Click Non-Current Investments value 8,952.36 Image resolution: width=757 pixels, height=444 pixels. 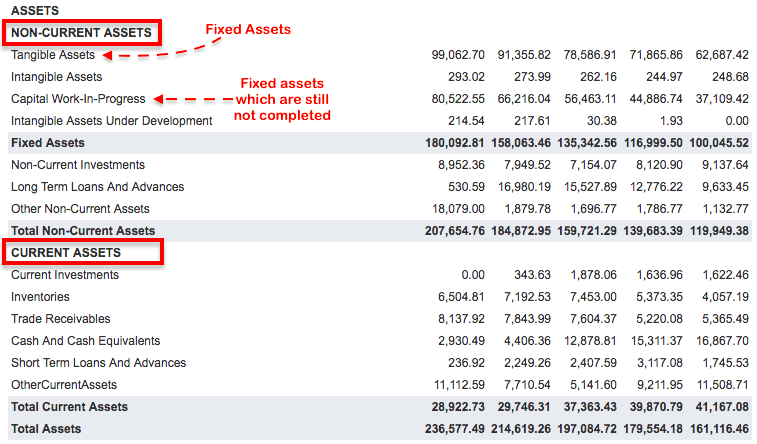(461, 165)
